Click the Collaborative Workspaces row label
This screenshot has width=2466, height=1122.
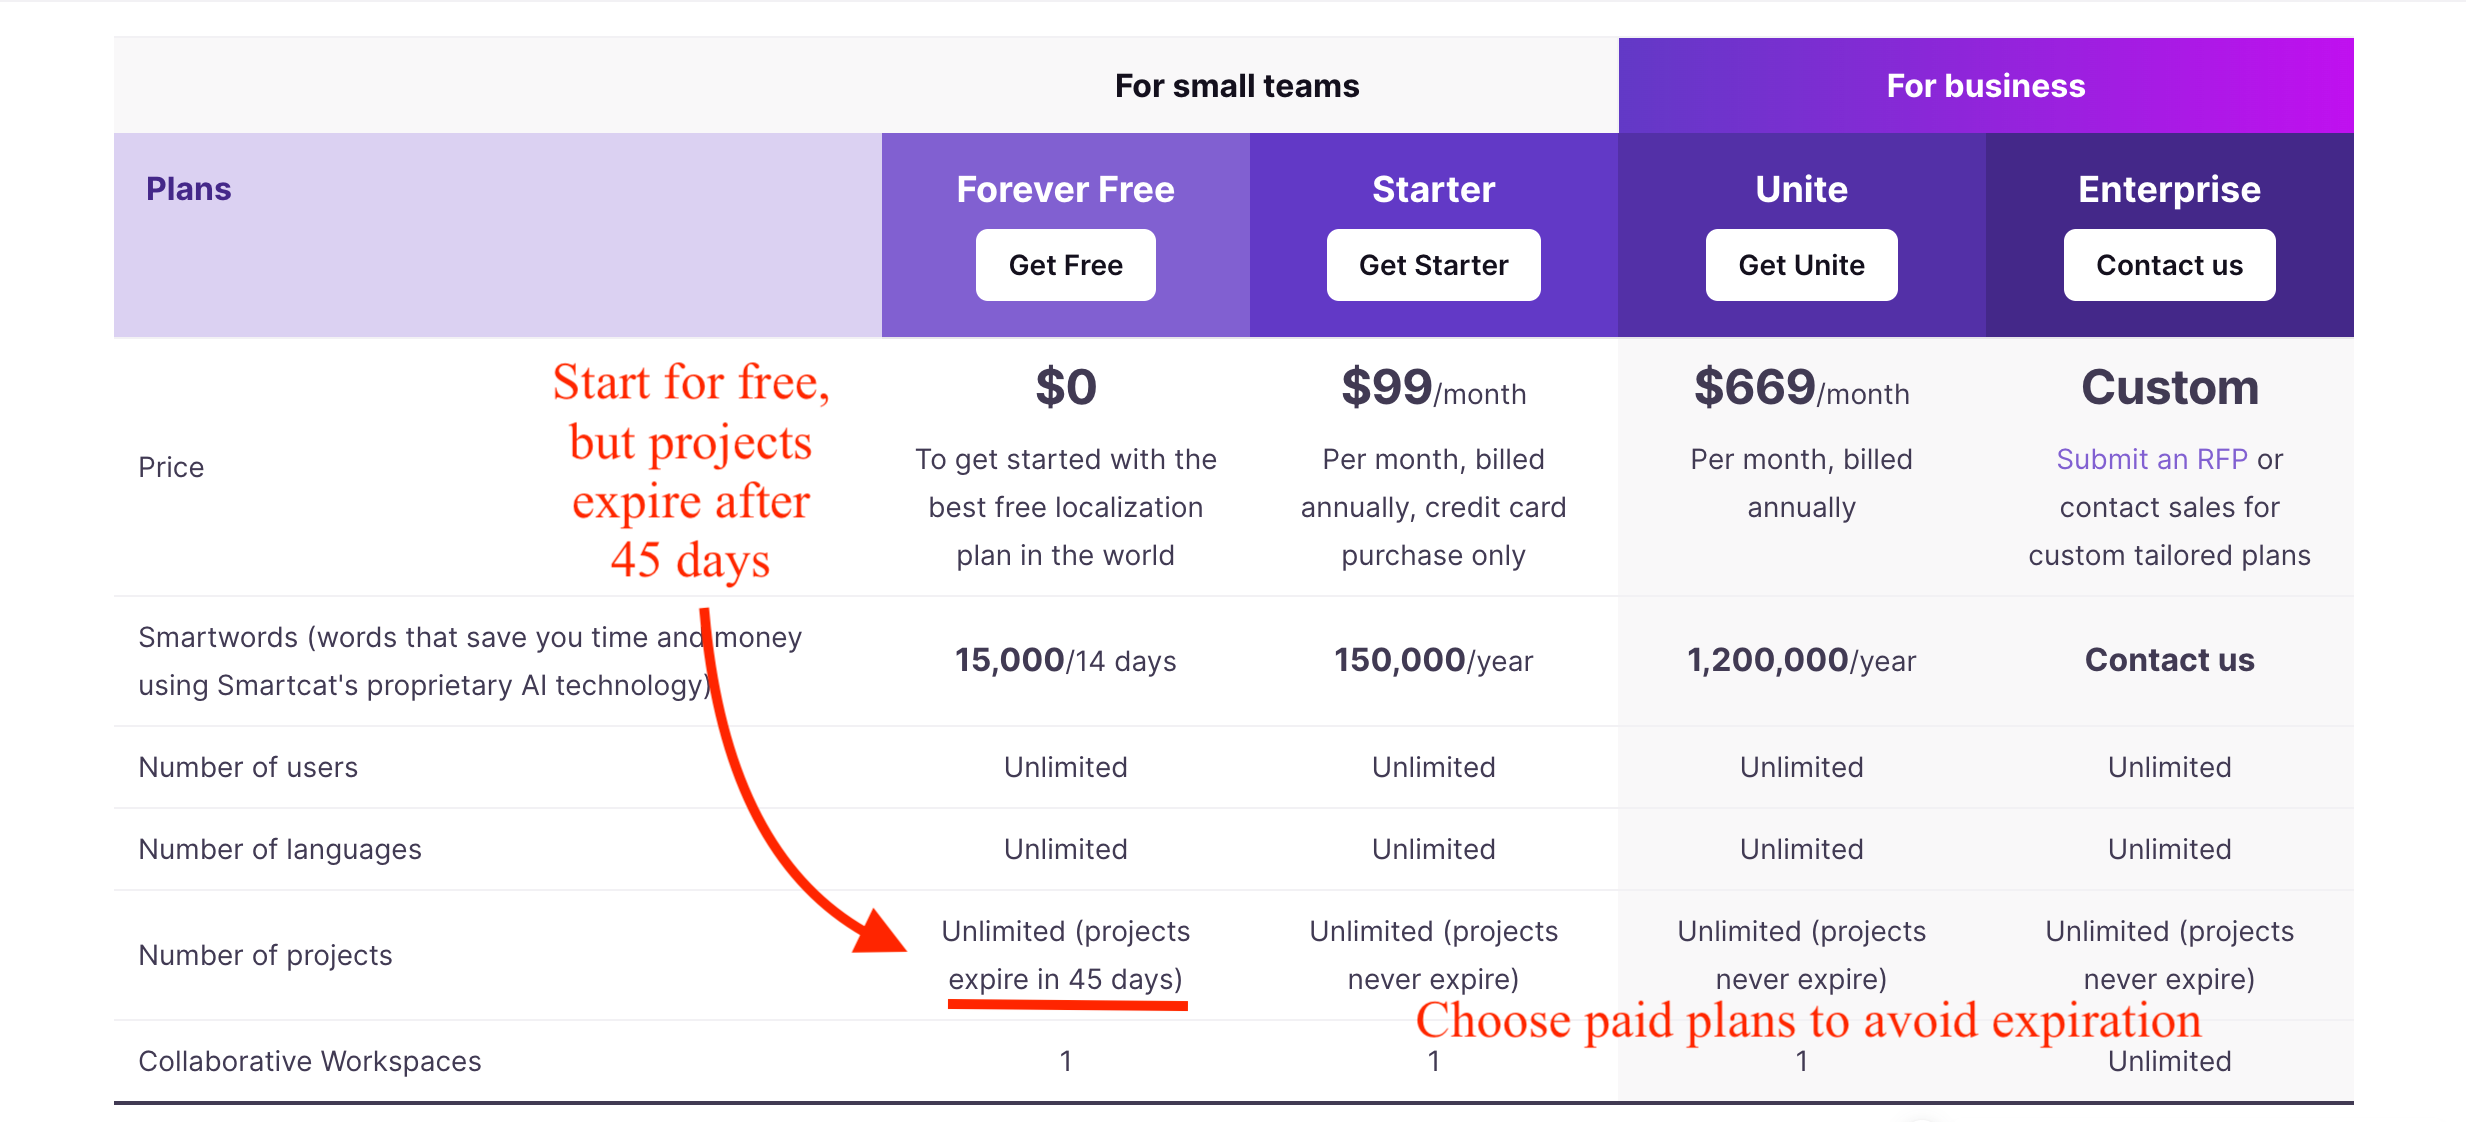pos(310,1061)
